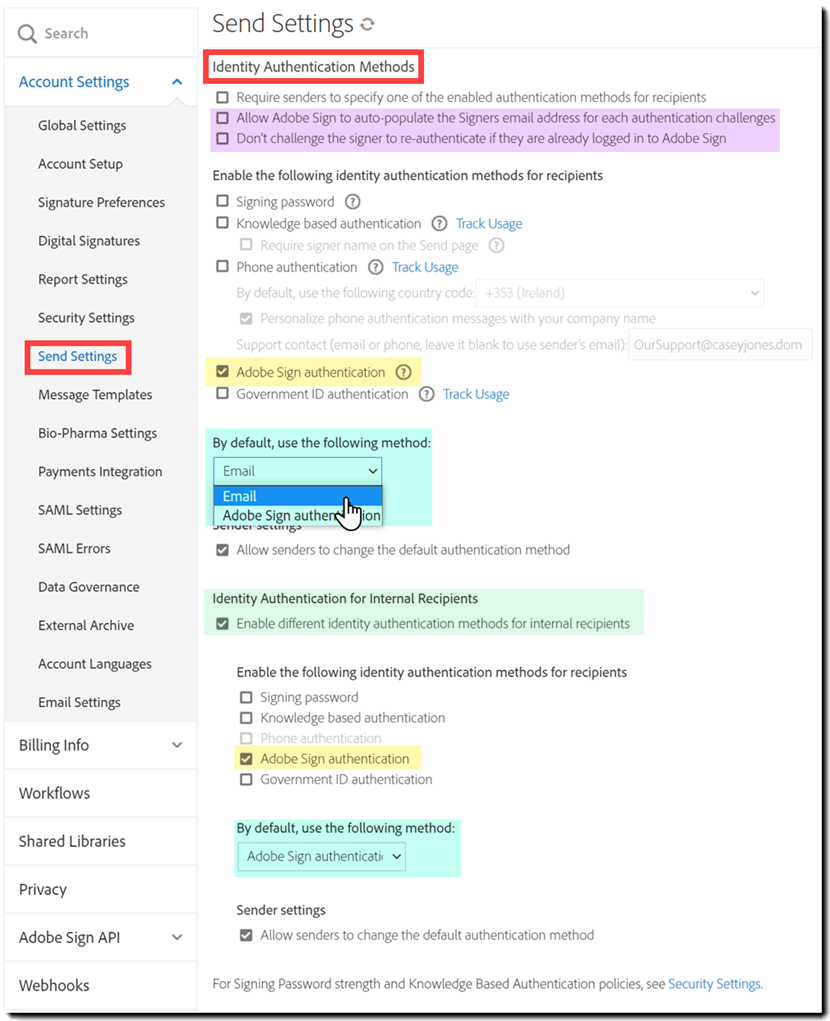Choose Adobe Sign authentication in open dropdown list
This screenshot has width=830, height=1021.
click(297, 515)
